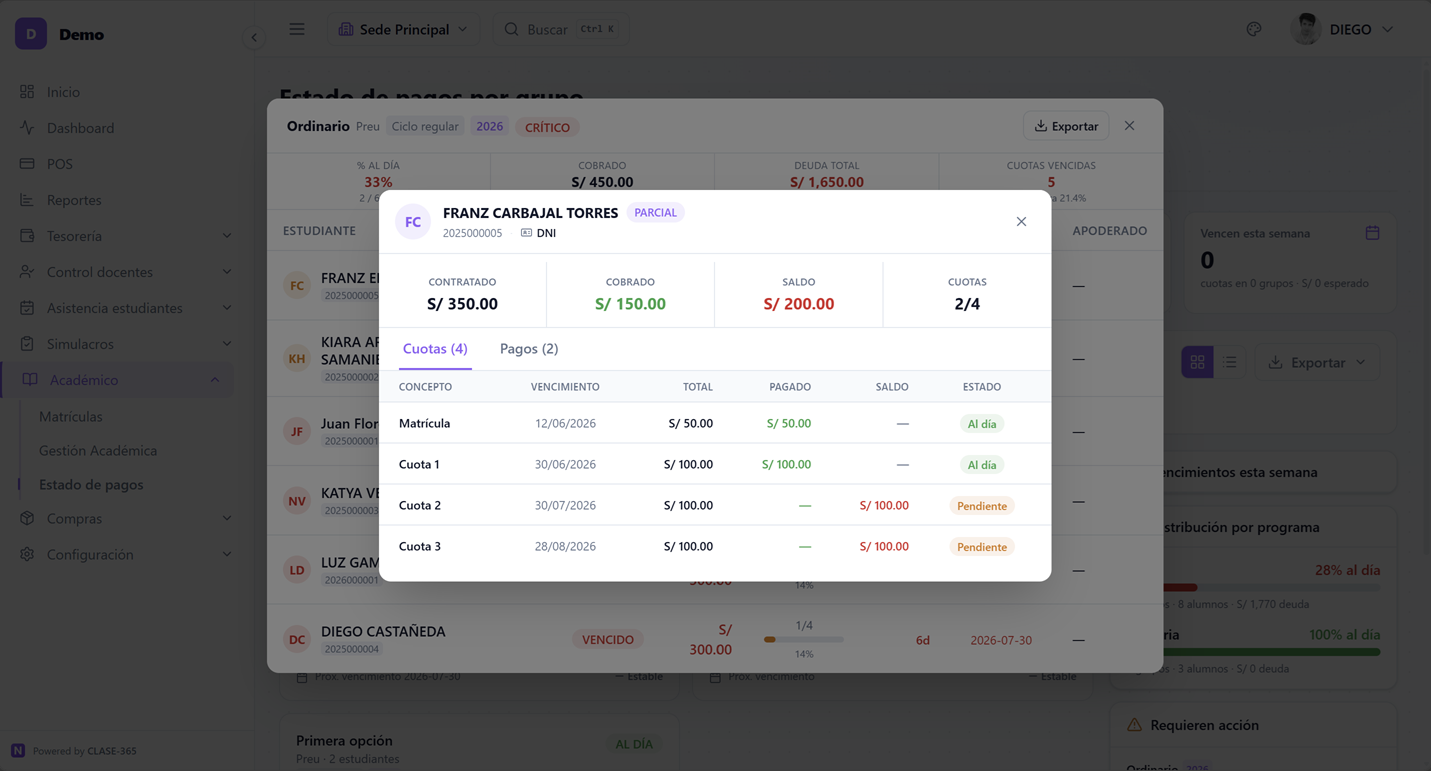This screenshot has height=778, width=1431.
Task: Close the Ordinario group panel
Action: (x=1129, y=126)
